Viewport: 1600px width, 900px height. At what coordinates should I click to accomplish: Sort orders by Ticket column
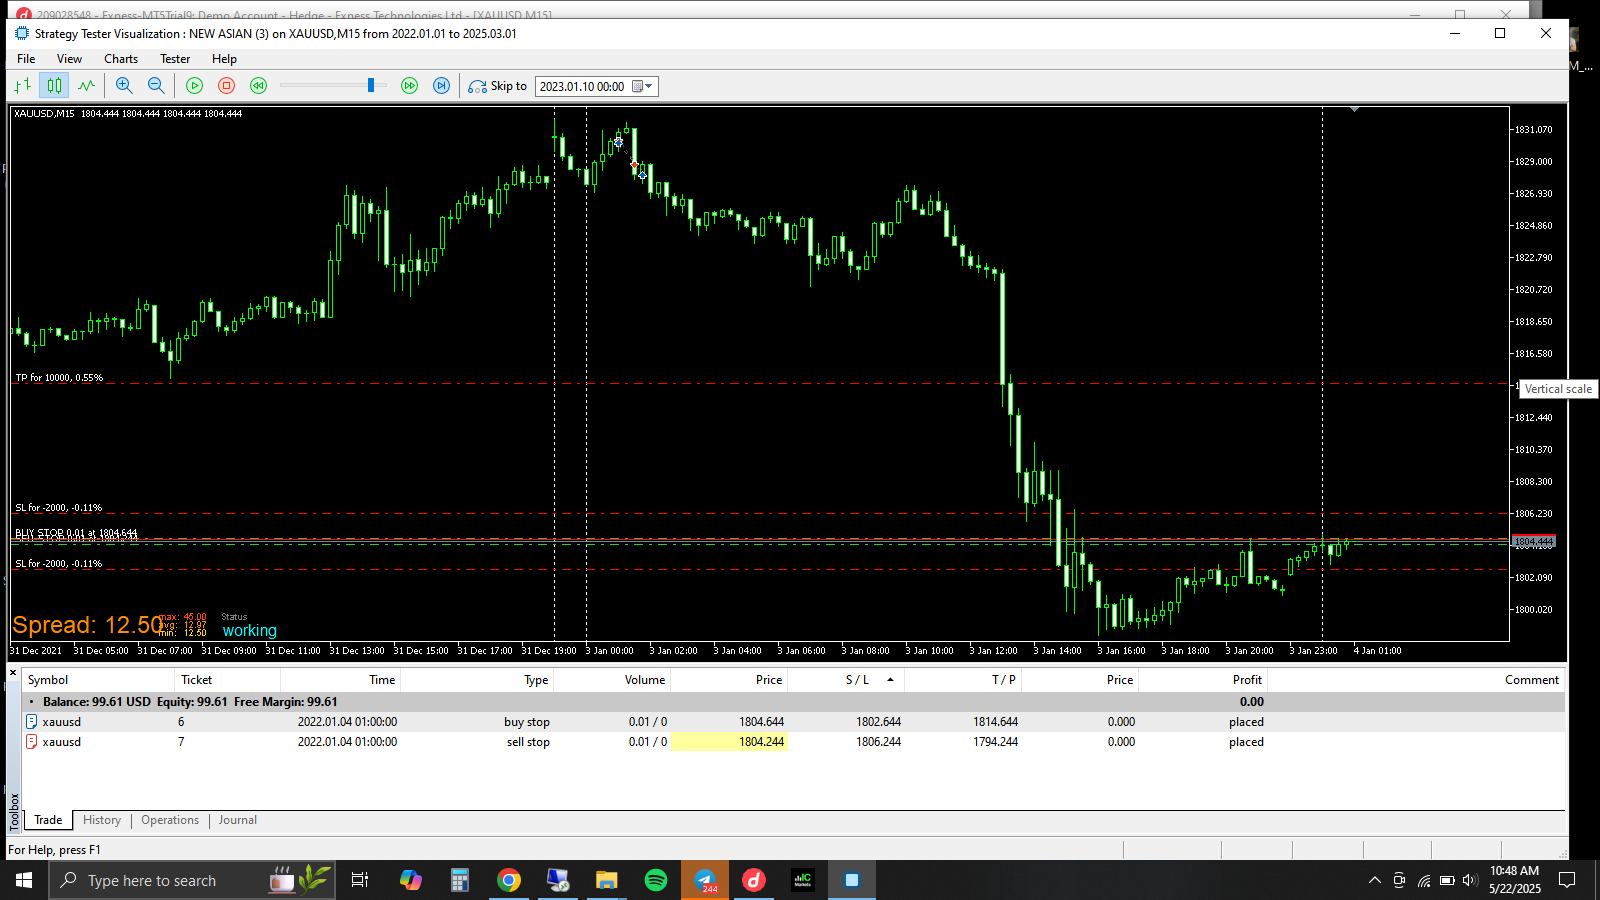click(x=226, y=680)
